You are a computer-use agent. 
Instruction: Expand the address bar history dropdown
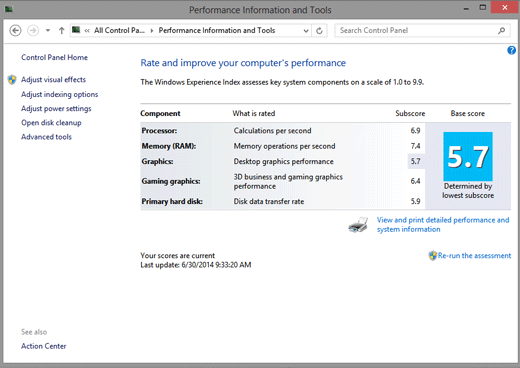click(x=306, y=31)
